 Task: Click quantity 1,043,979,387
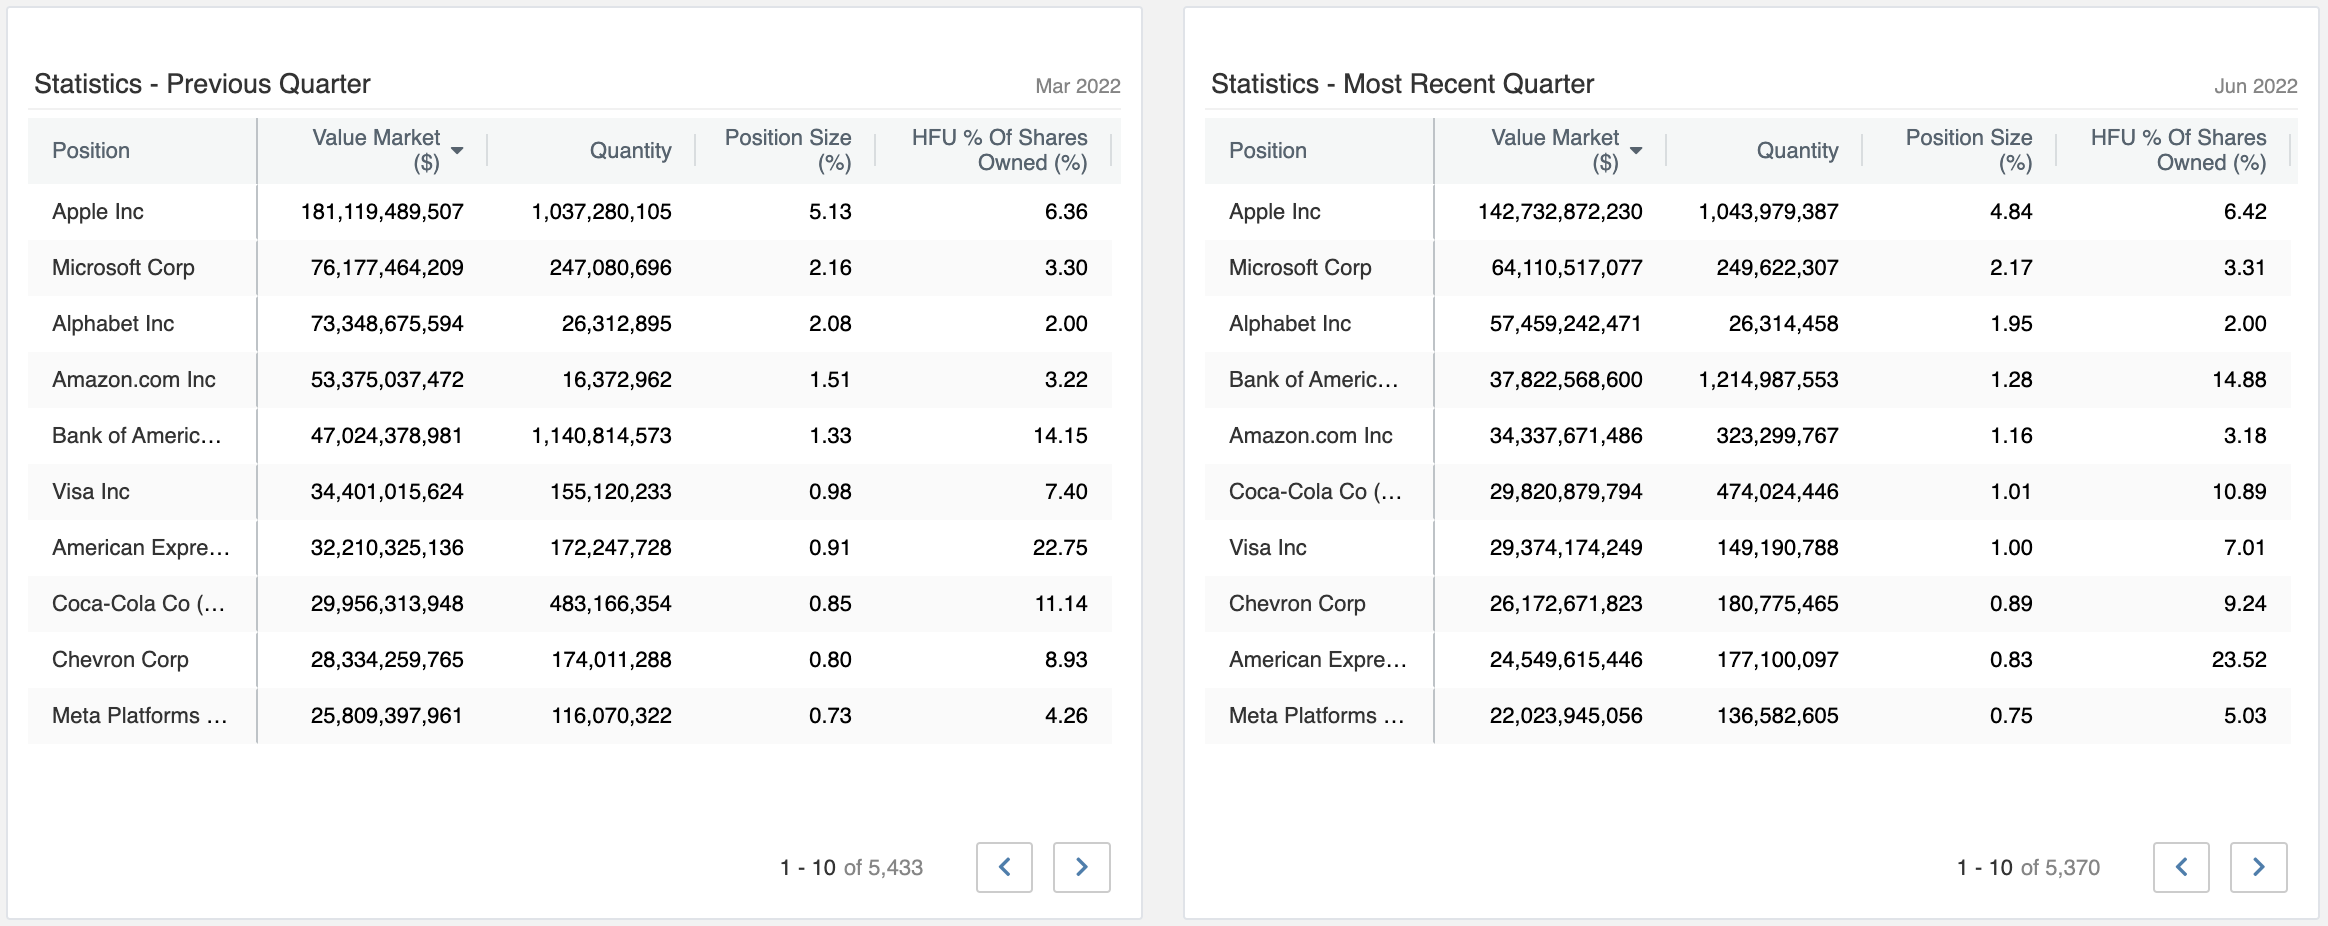pyautogui.click(x=1768, y=212)
